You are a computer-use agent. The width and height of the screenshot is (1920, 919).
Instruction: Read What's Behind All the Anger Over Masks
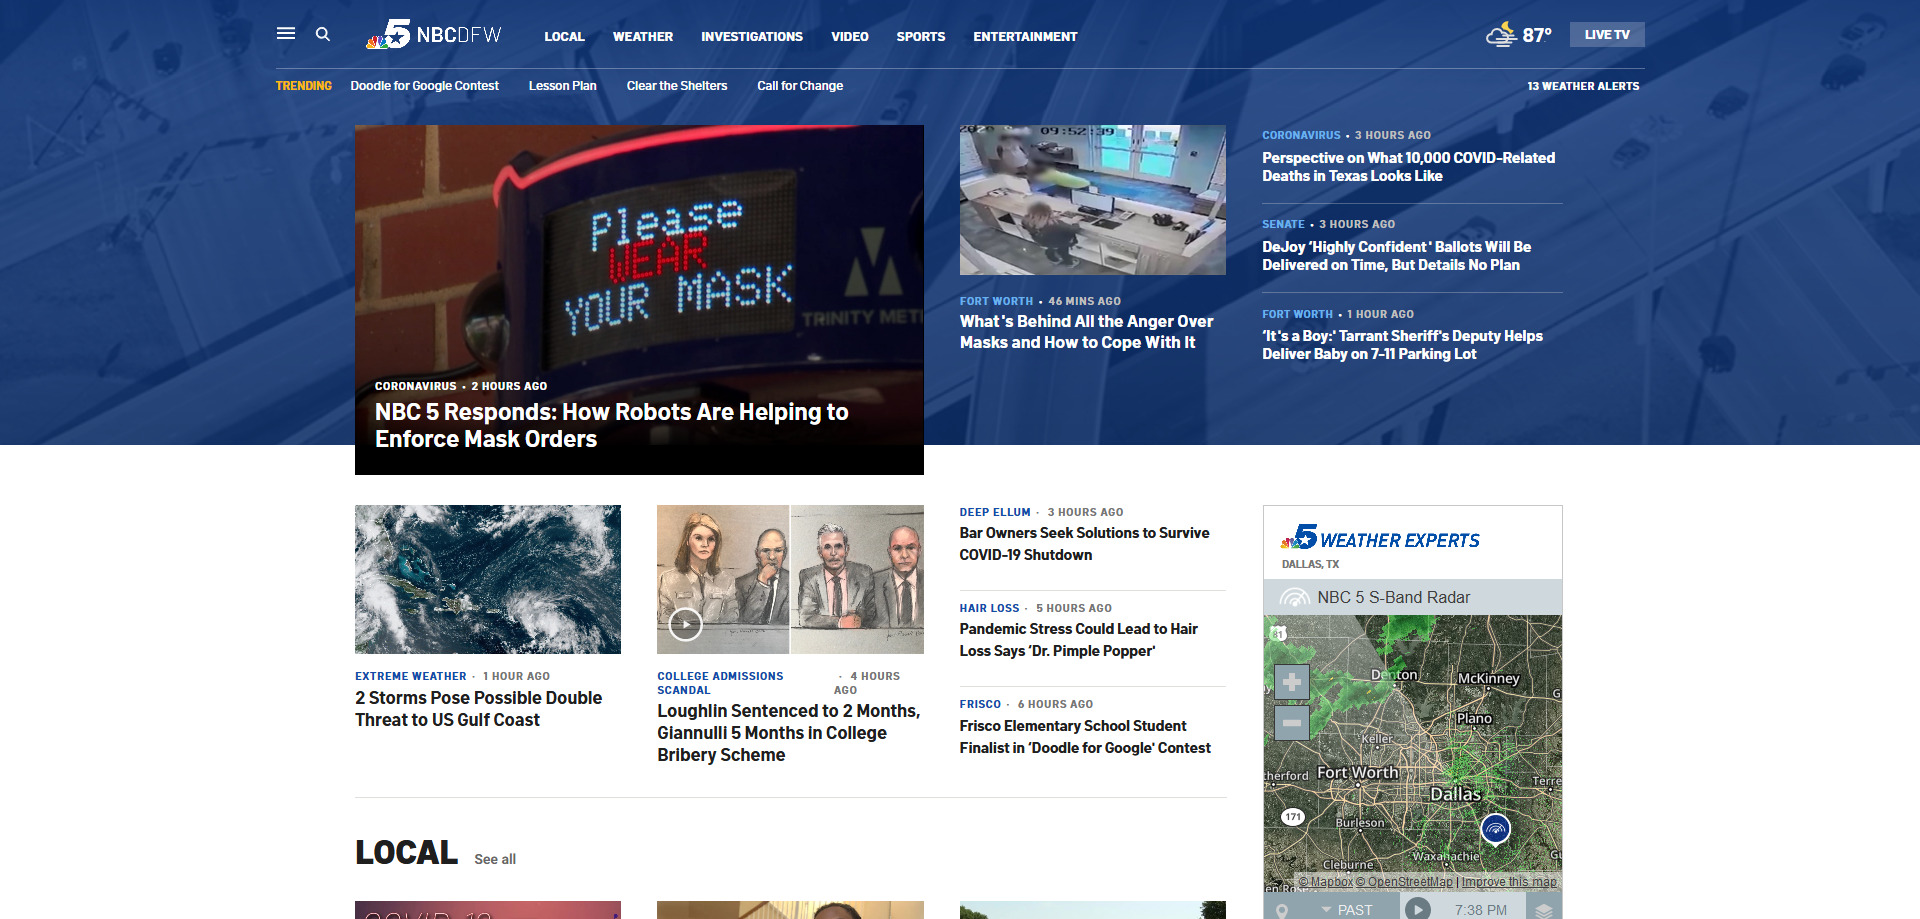point(1086,332)
